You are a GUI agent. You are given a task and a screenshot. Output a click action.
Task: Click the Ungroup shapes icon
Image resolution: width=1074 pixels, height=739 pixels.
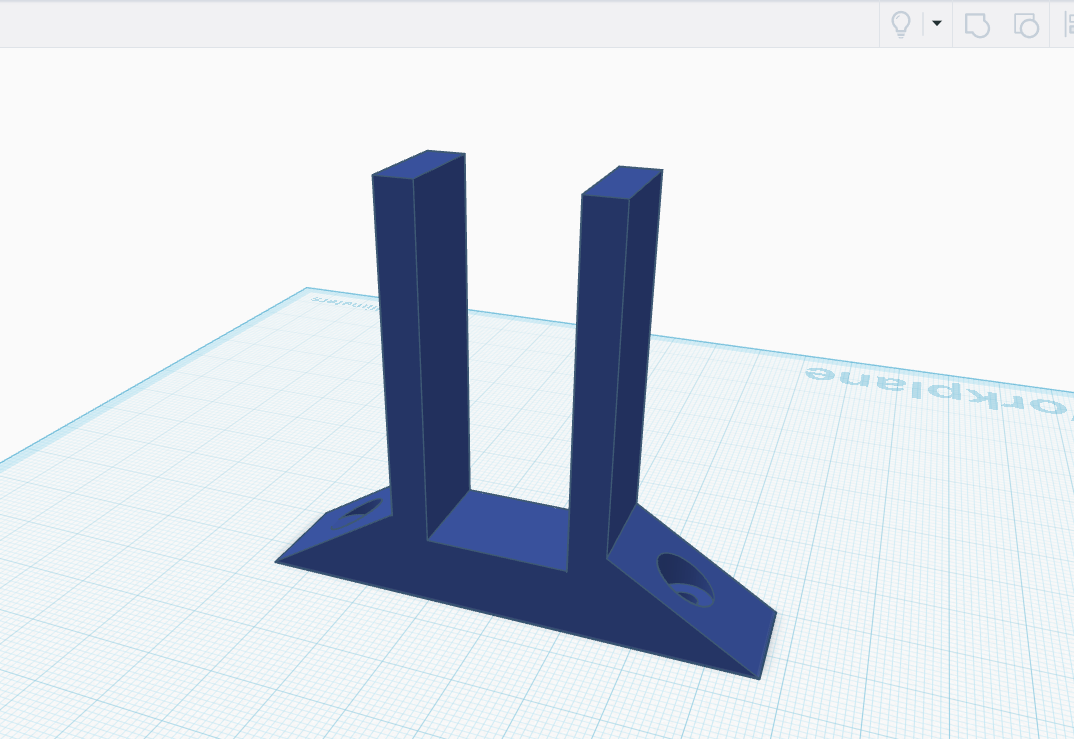pos(1026,25)
